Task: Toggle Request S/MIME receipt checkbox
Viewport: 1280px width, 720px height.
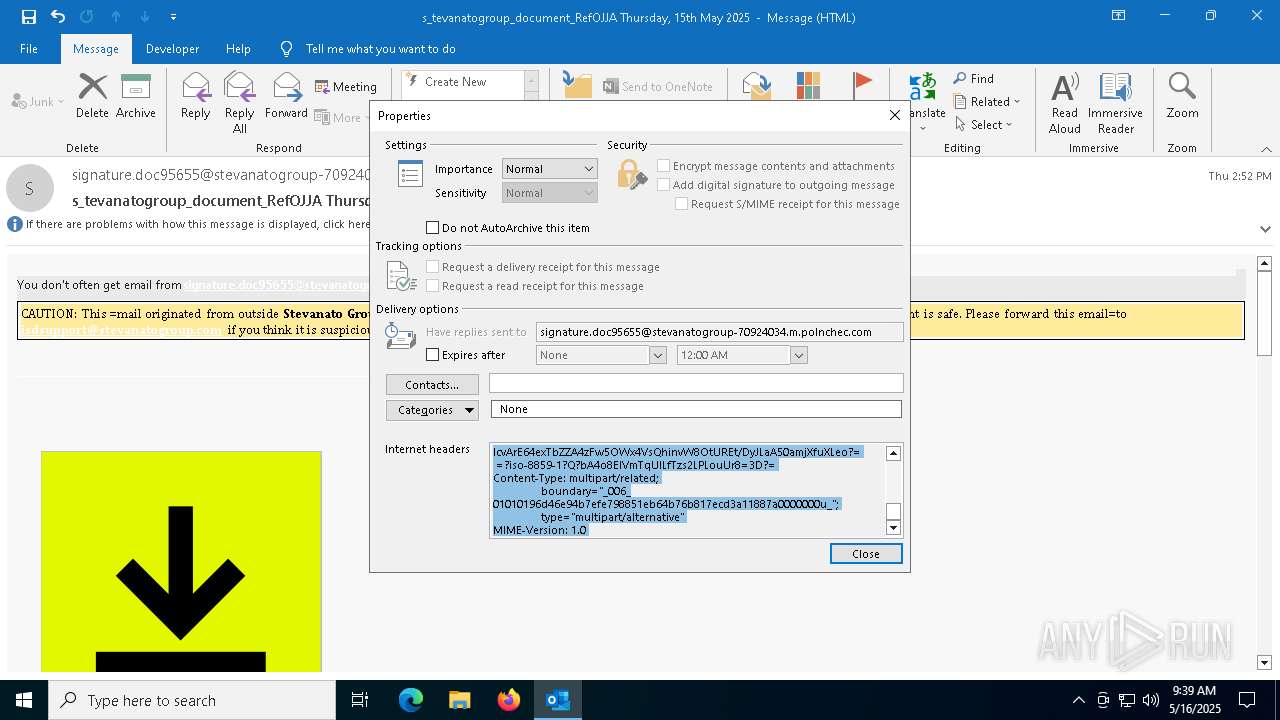Action: pos(681,204)
